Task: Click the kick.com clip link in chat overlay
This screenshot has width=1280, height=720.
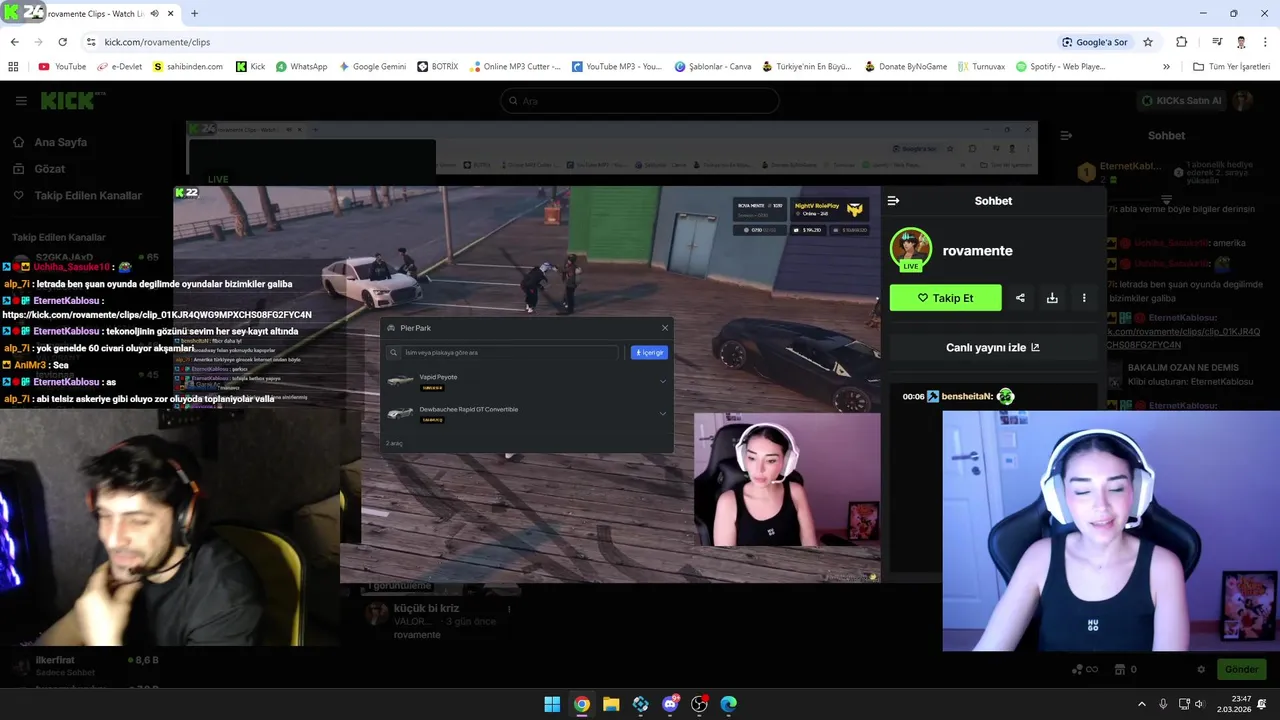Action: [x=157, y=315]
